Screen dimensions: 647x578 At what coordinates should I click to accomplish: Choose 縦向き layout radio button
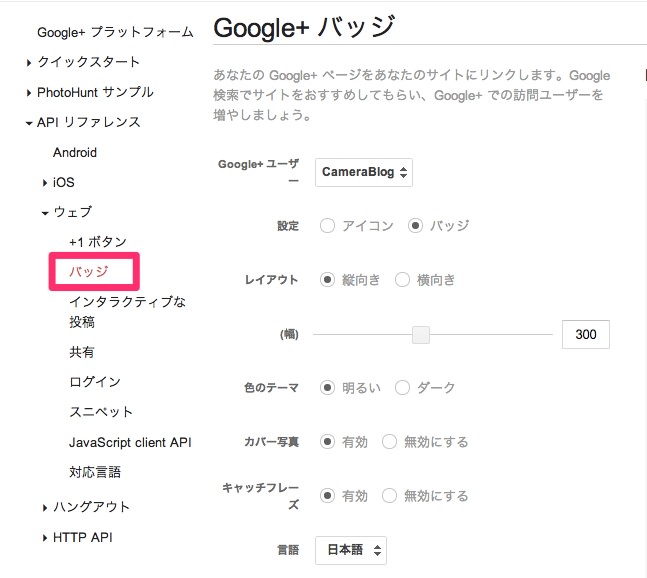[x=327, y=280]
